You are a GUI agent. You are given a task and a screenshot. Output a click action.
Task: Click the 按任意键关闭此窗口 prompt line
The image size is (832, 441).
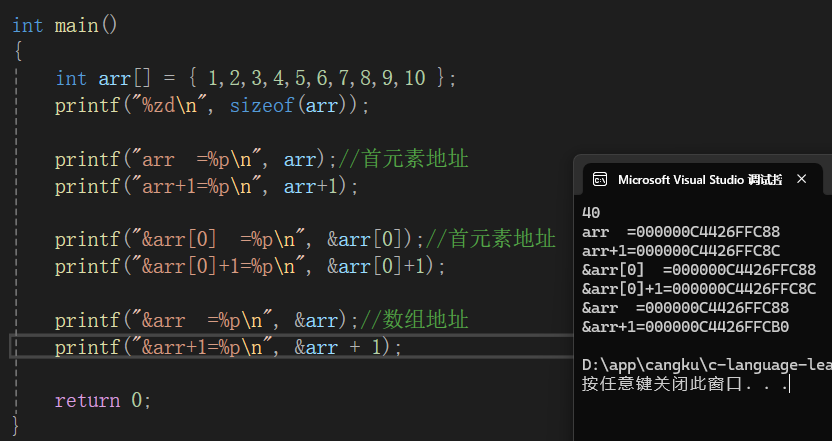(686, 384)
